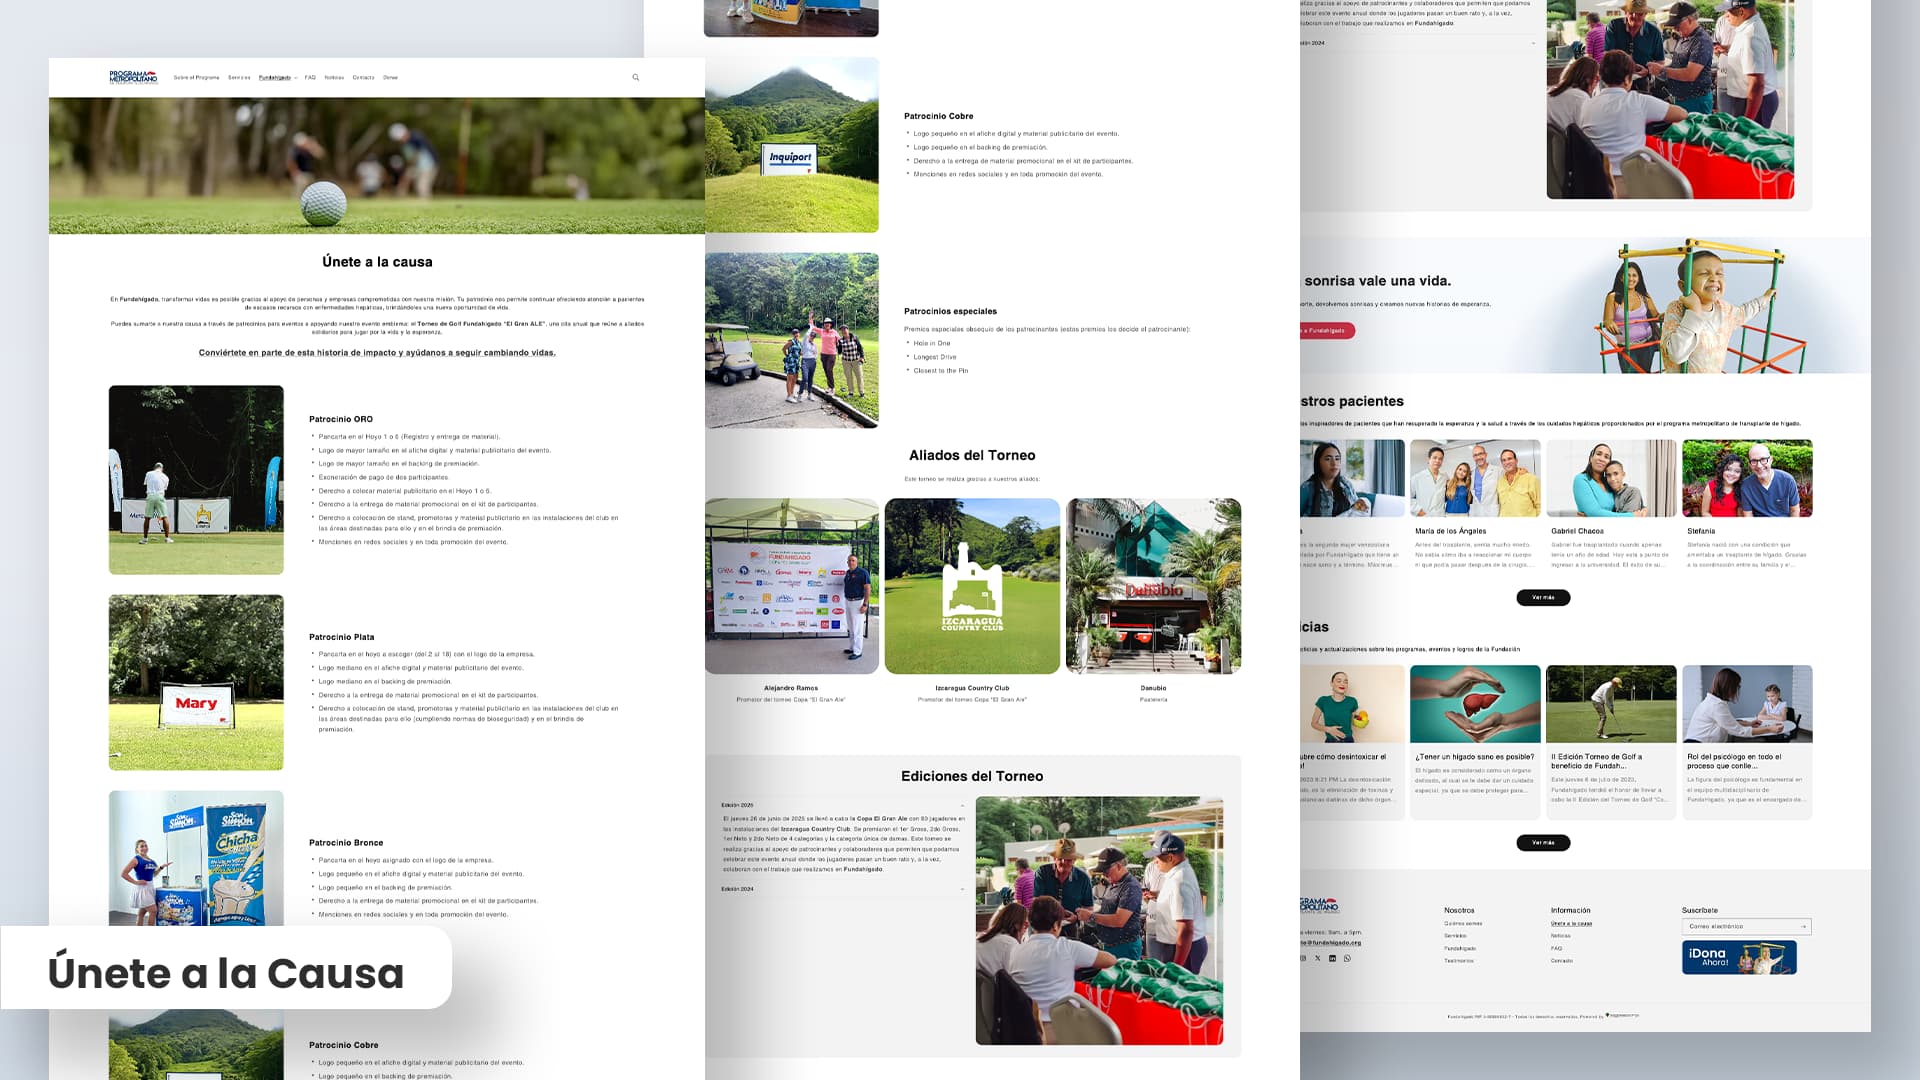
Task: Open the LinkedIn icon in the footer
Action: point(1332,958)
